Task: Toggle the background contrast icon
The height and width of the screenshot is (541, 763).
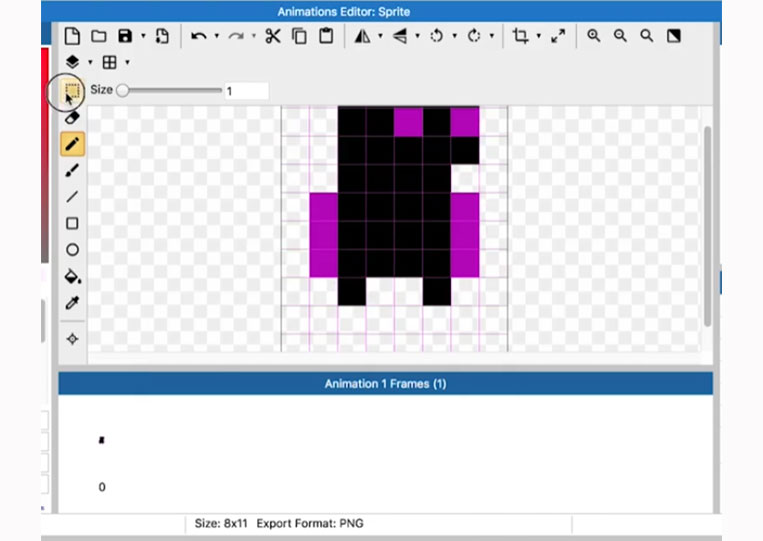Action: click(x=673, y=36)
